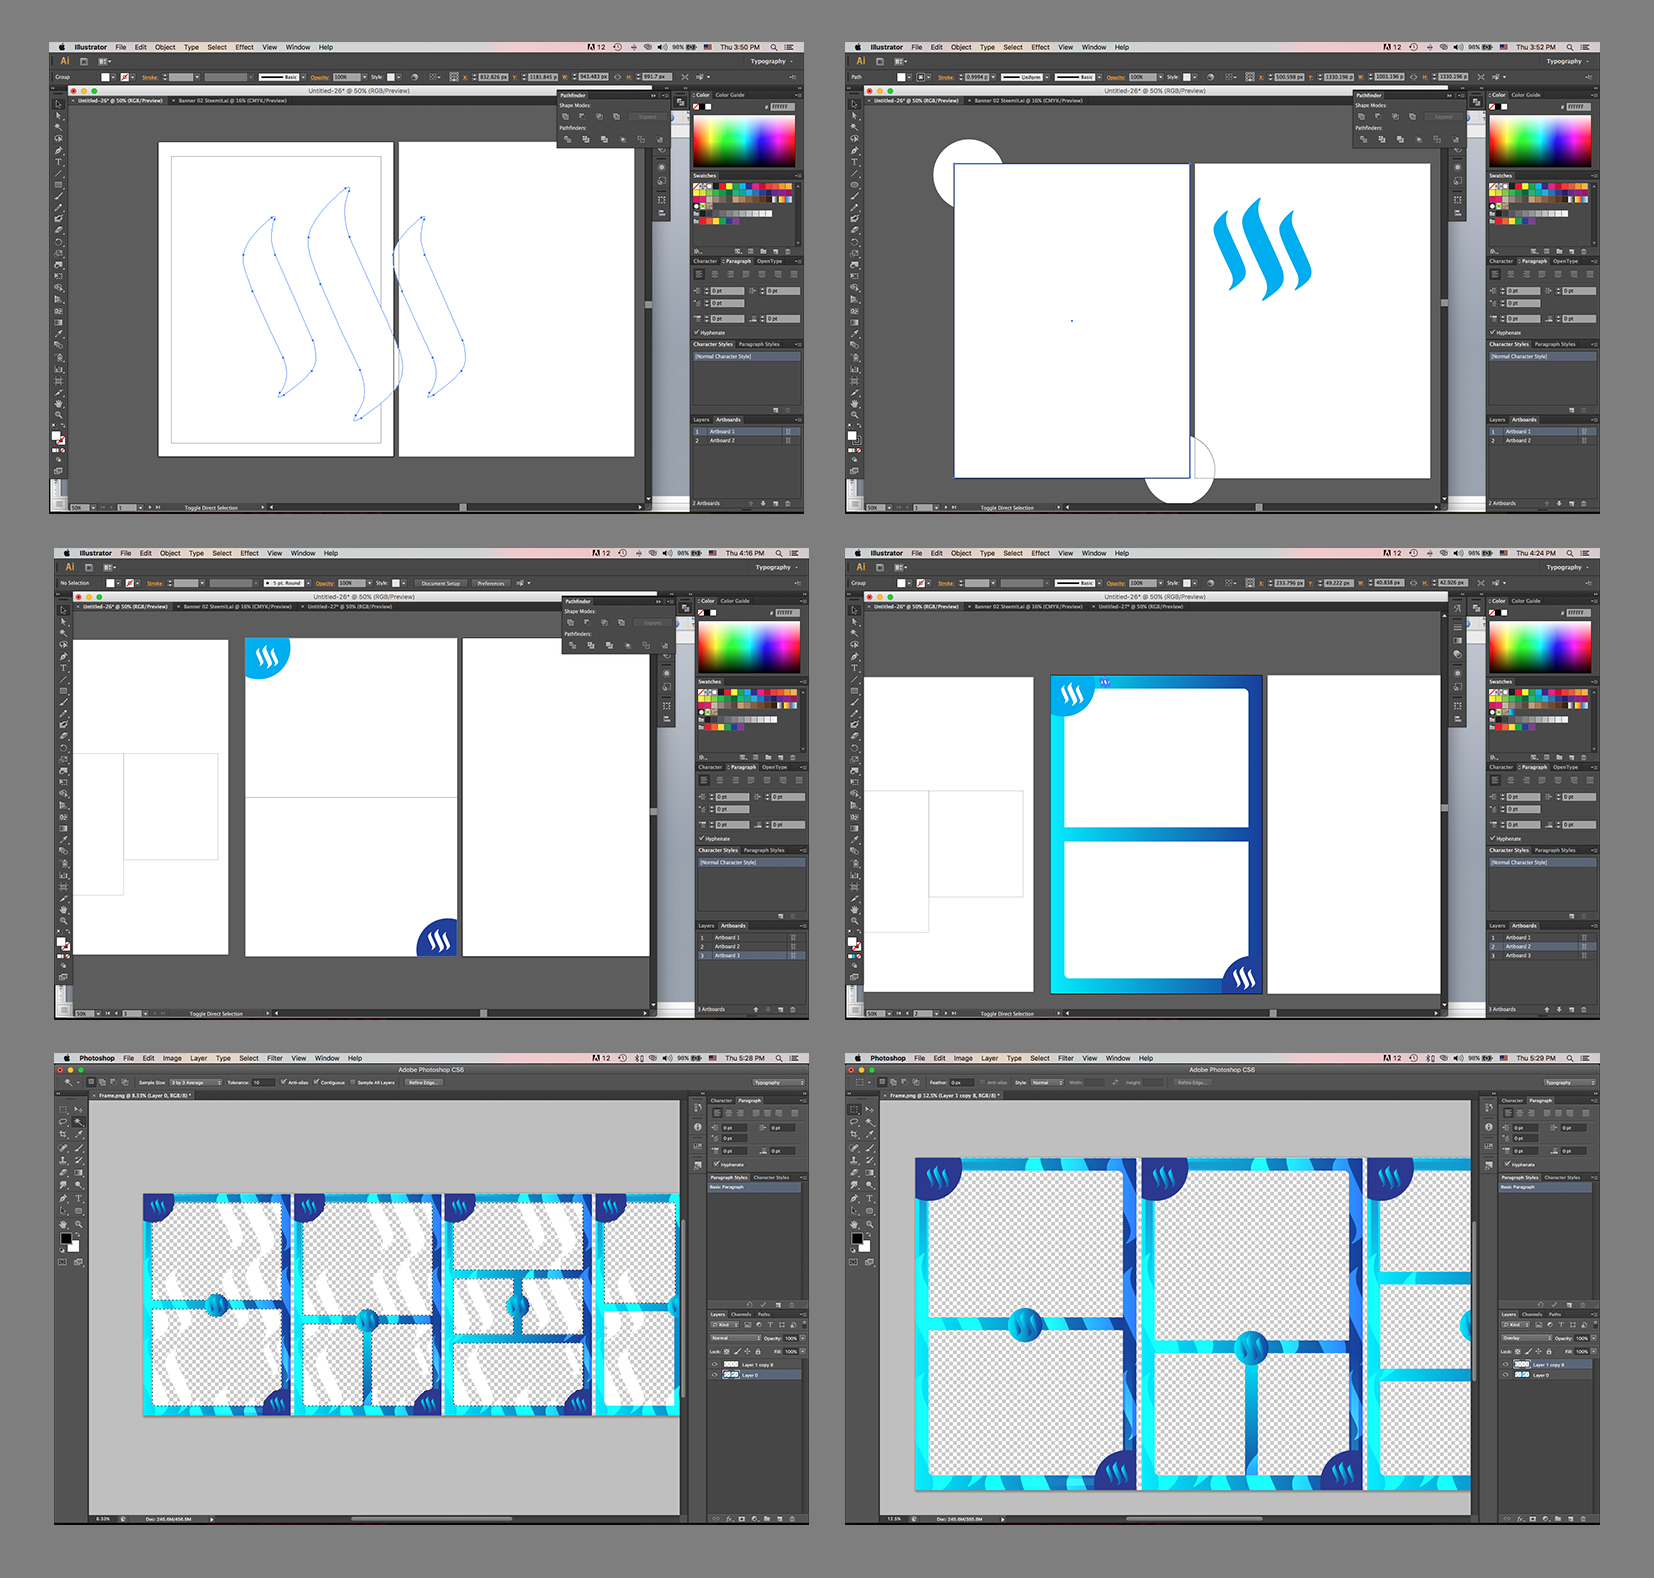Switch to Channels tab in 5:28 PM Photoshop

pos(741,1314)
